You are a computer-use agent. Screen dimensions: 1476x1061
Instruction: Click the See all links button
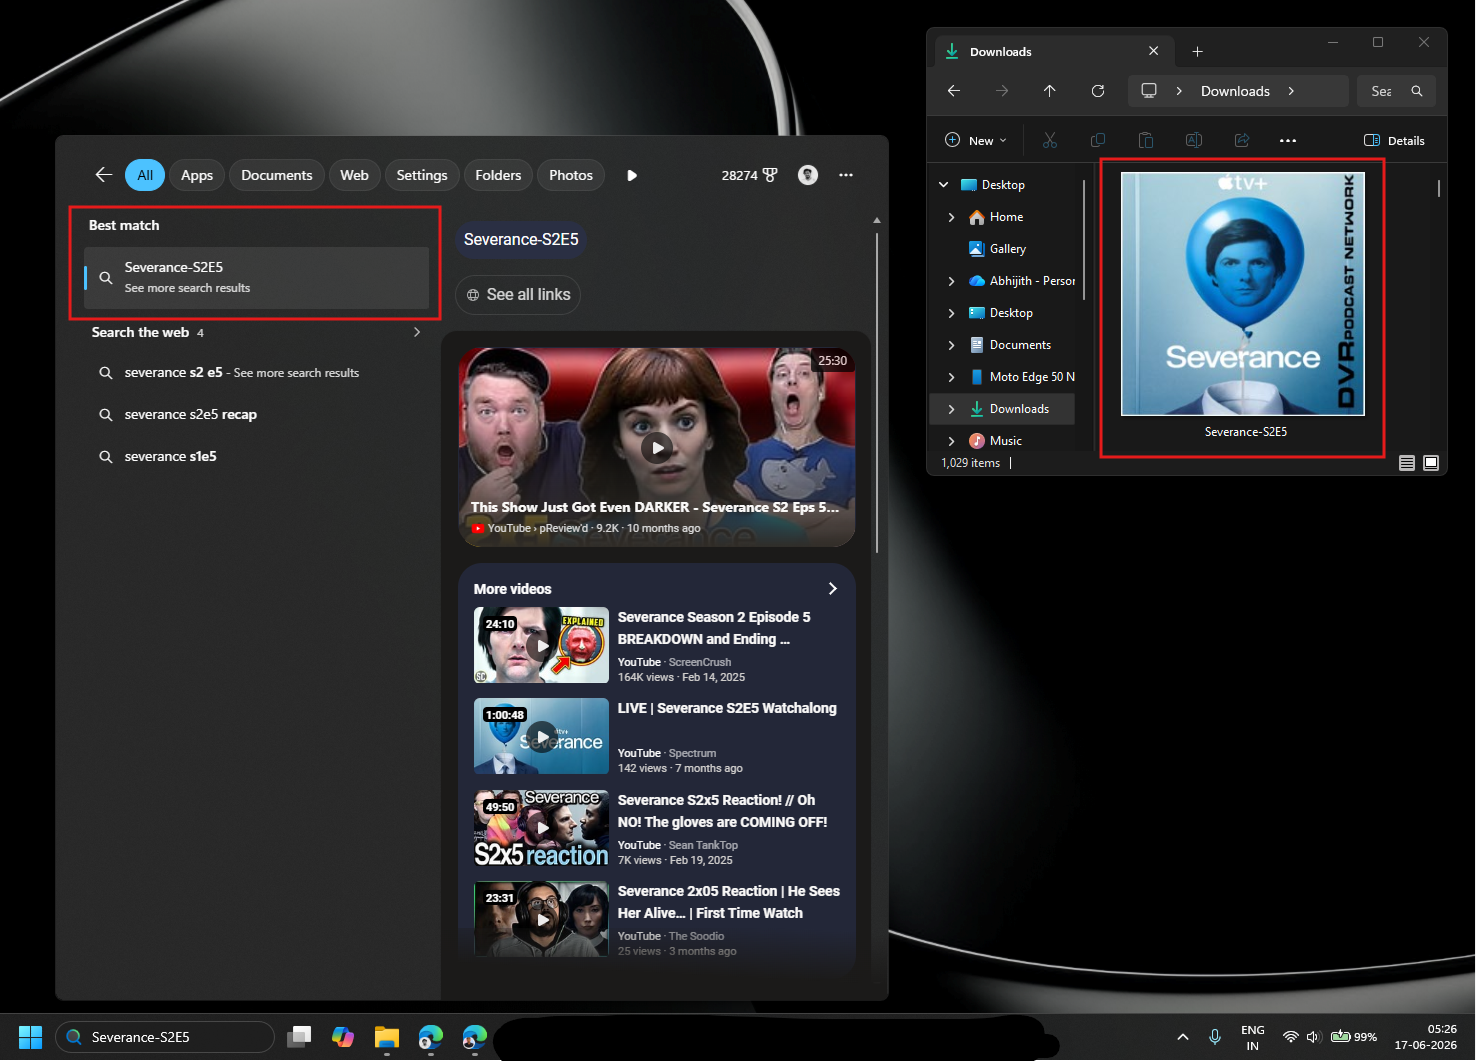pos(518,295)
